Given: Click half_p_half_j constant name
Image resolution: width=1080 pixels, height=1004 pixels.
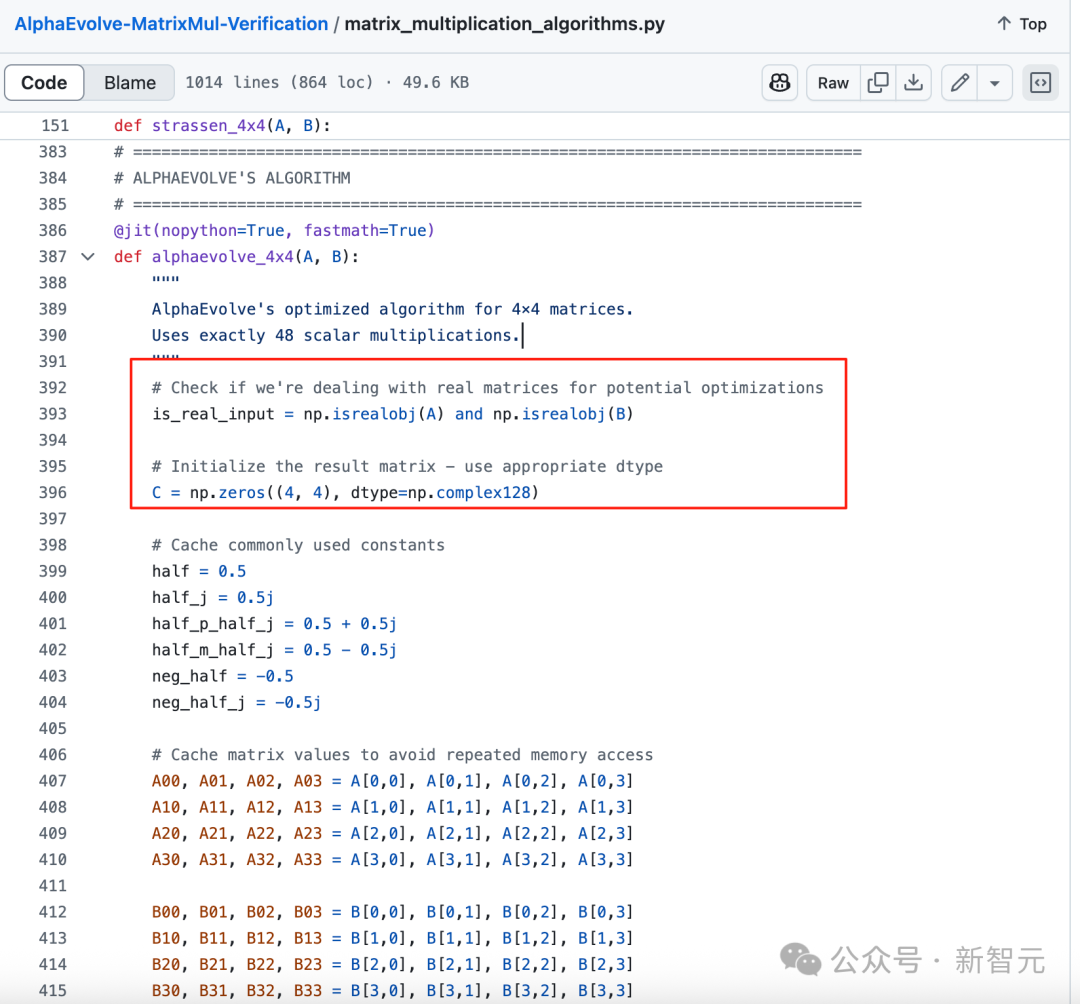Looking at the screenshot, I should [213, 624].
